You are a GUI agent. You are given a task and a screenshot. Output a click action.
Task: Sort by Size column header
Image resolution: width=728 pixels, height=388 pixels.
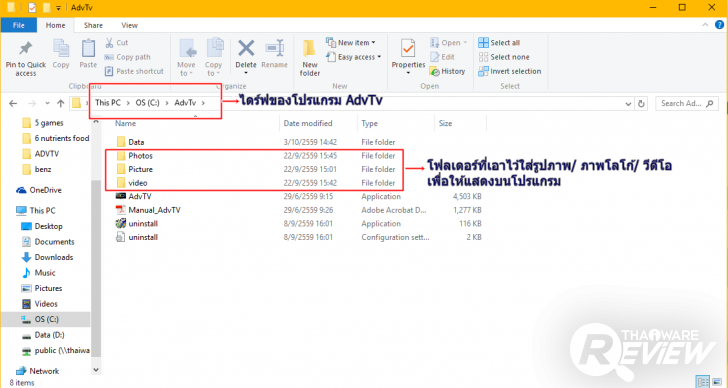(x=445, y=123)
